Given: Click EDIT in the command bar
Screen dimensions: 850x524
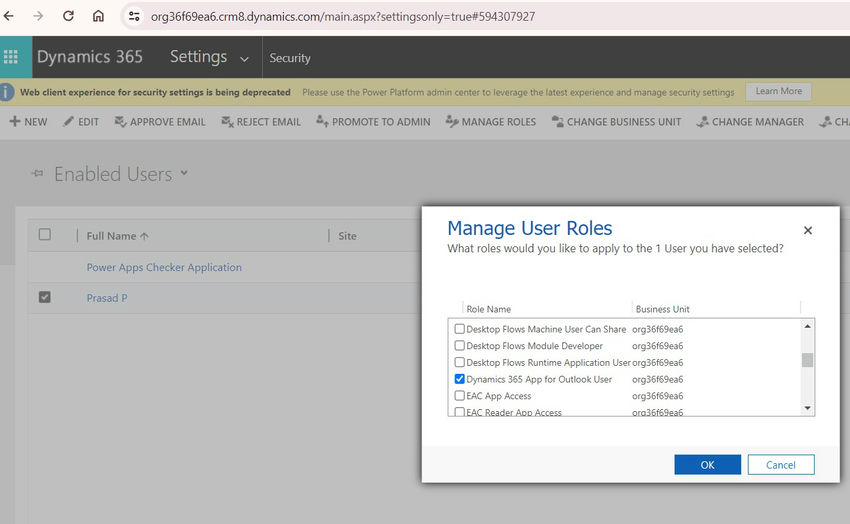Looking at the screenshot, I should [88, 122].
